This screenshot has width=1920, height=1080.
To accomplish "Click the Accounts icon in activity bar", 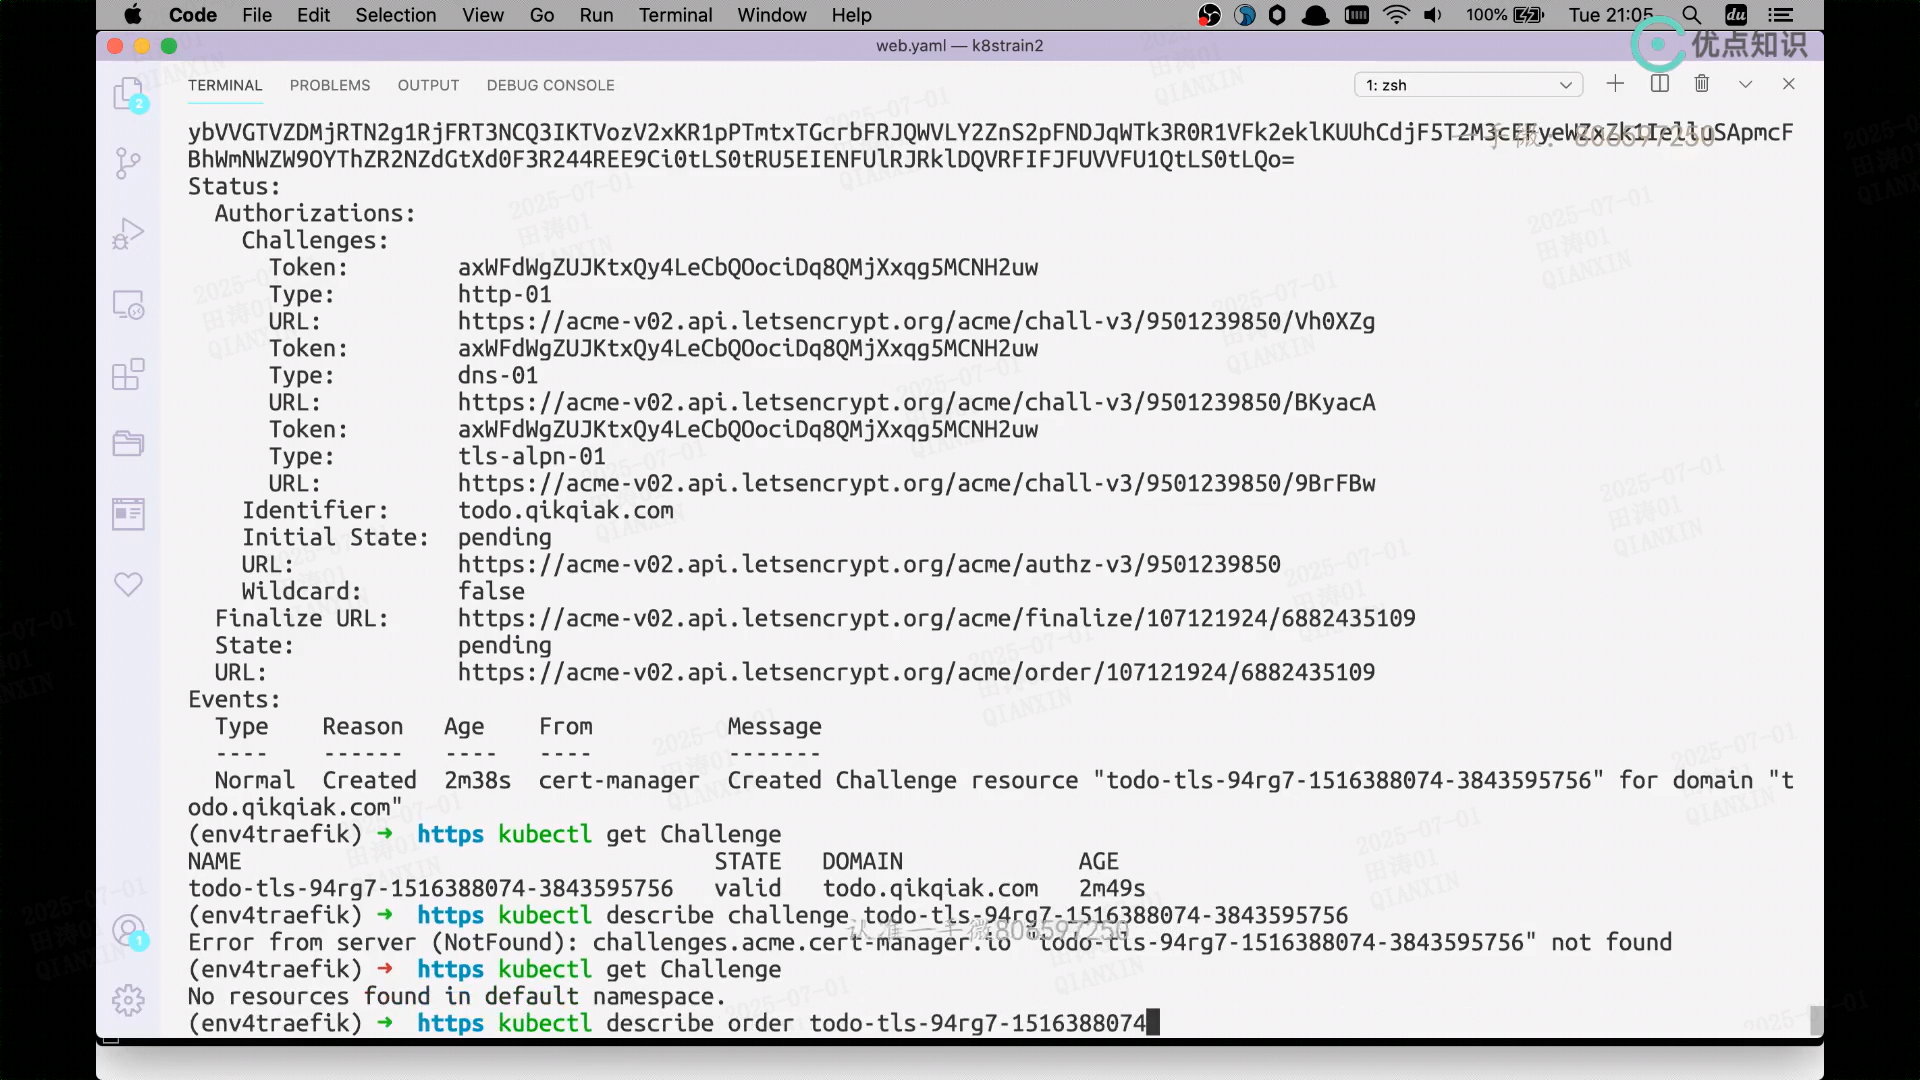I will tap(128, 931).
